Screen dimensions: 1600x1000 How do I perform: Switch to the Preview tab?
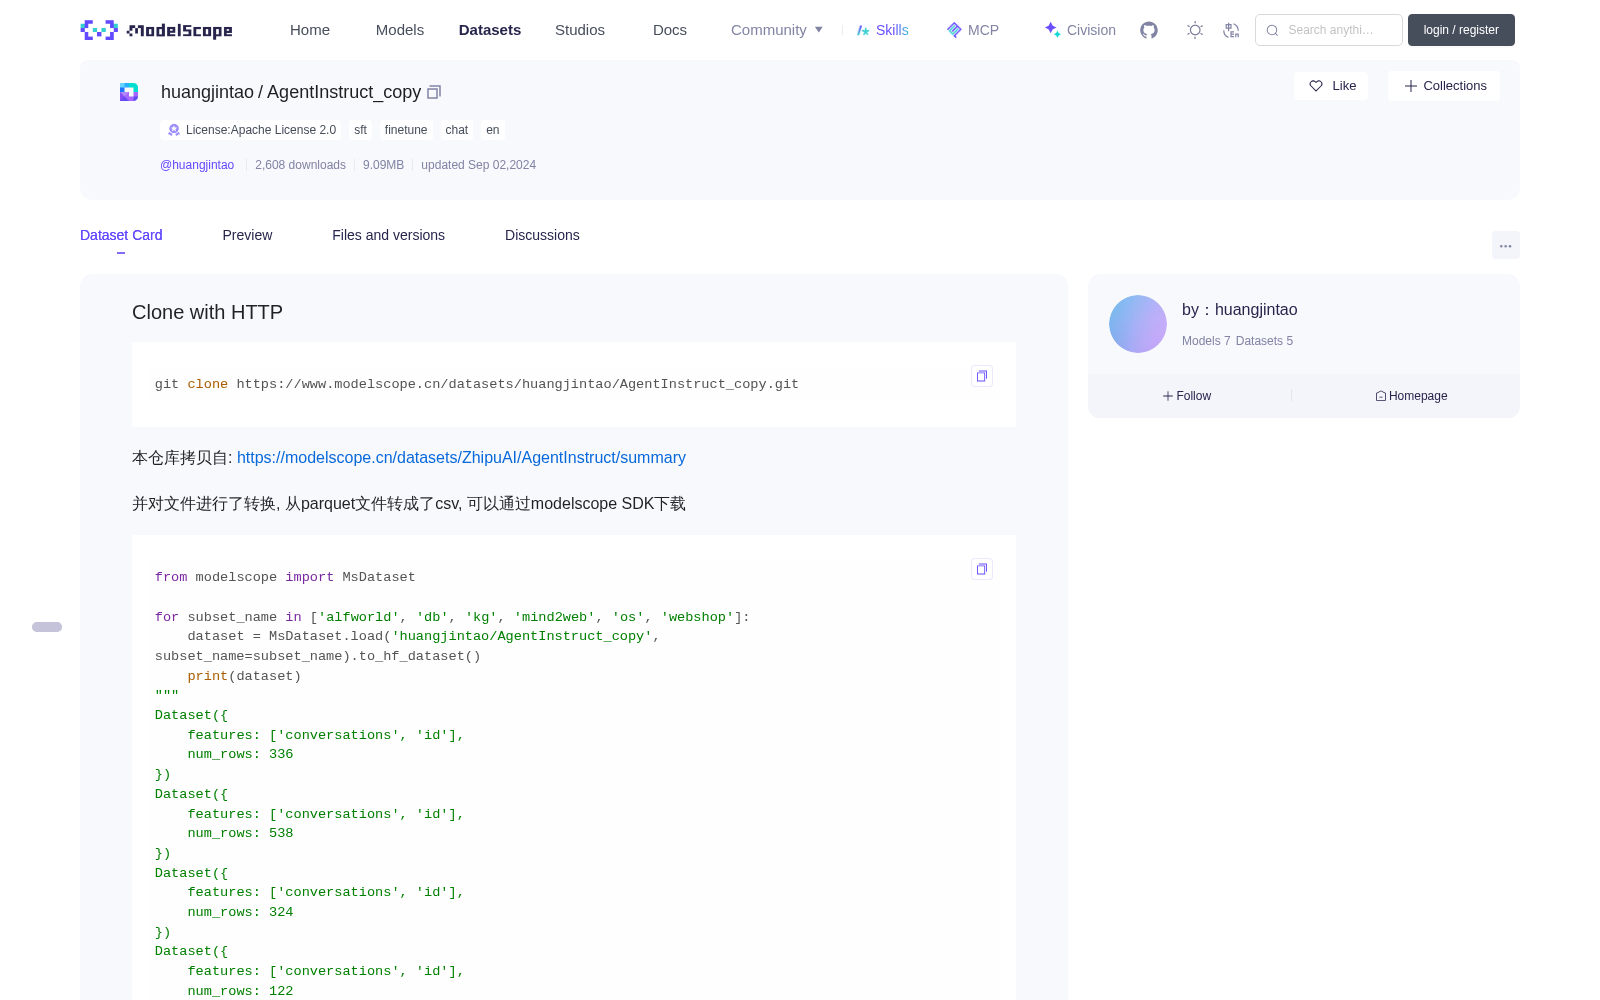click(x=247, y=235)
